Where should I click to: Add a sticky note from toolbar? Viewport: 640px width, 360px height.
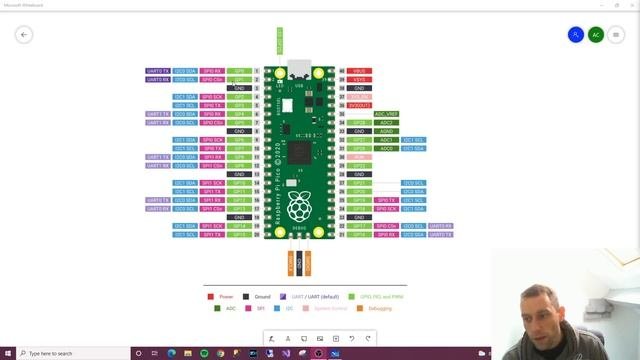(x=304, y=338)
